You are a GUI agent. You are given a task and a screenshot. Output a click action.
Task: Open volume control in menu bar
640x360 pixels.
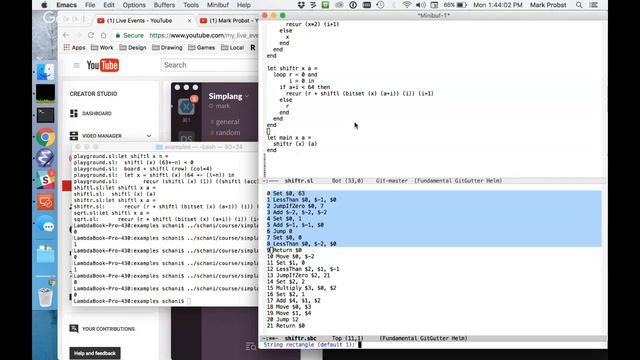420,5
